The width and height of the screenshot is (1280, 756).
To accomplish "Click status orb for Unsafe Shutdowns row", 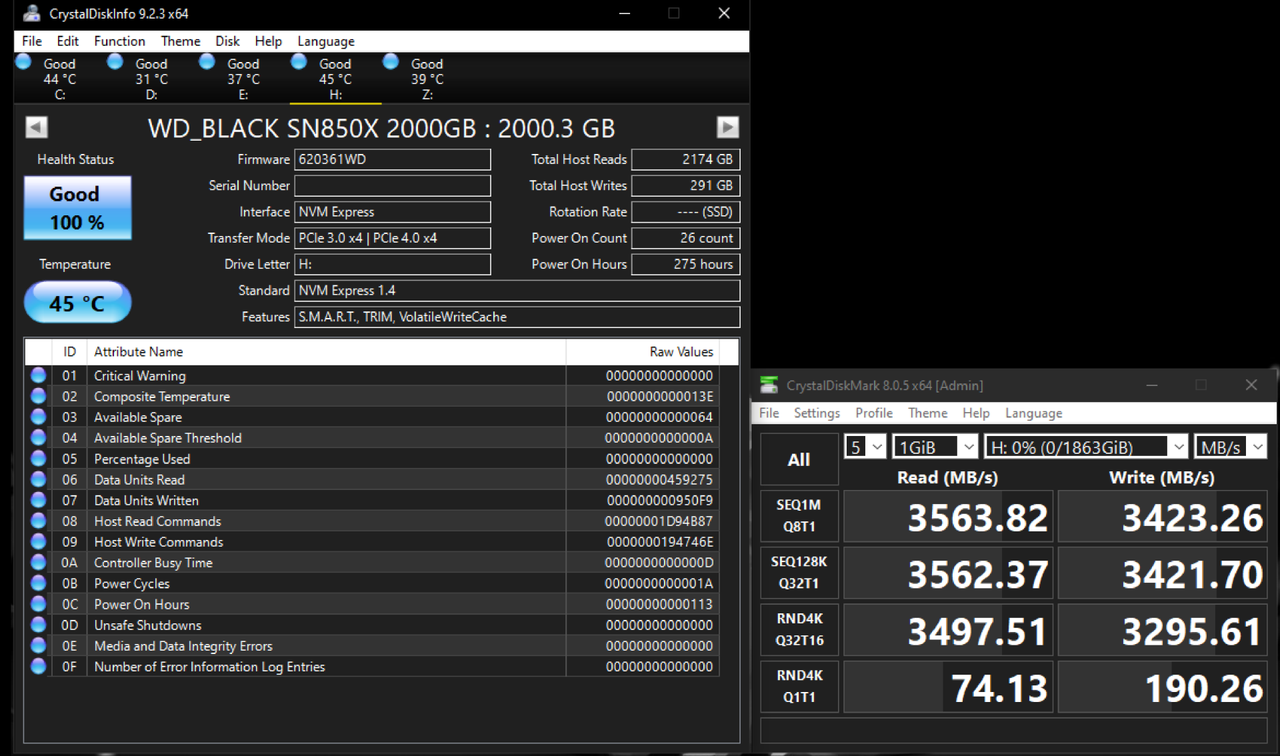I will 38,625.
